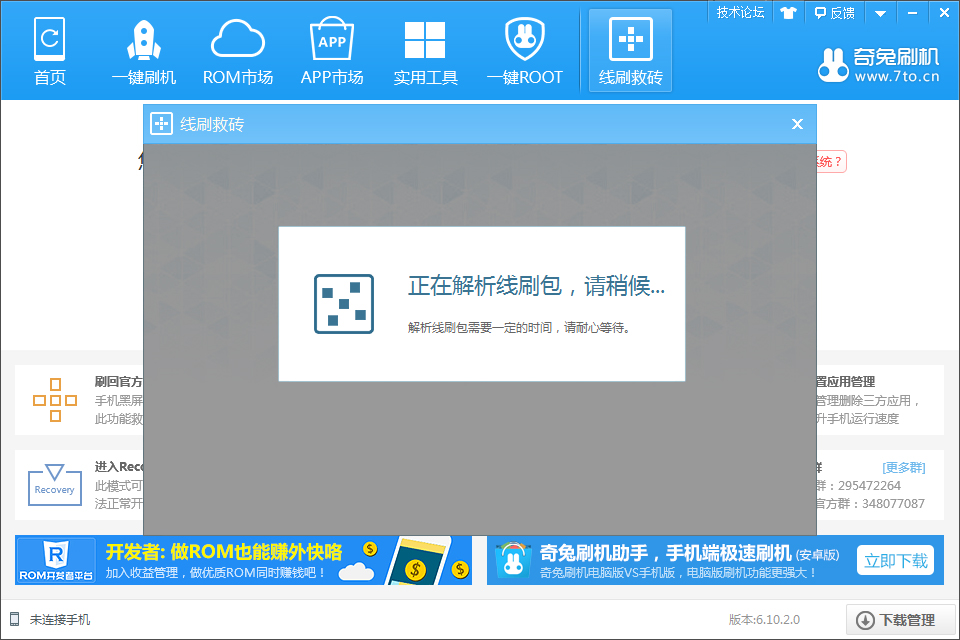The width and height of the screenshot is (960, 640).
Task: Open the ROM开发者平台 banner ad
Action: [244, 560]
